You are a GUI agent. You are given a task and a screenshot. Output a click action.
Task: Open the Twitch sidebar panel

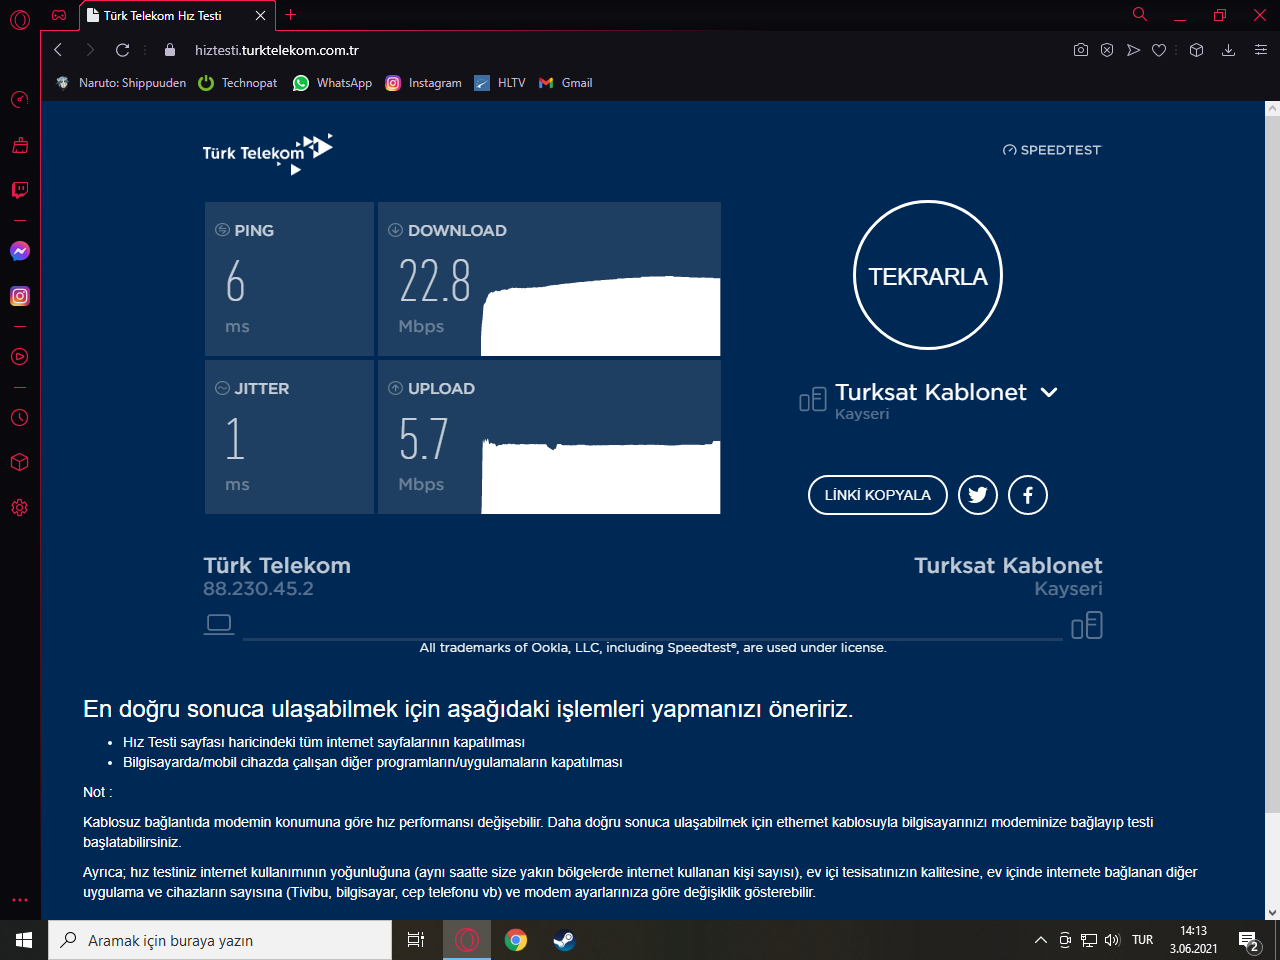click(x=19, y=190)
